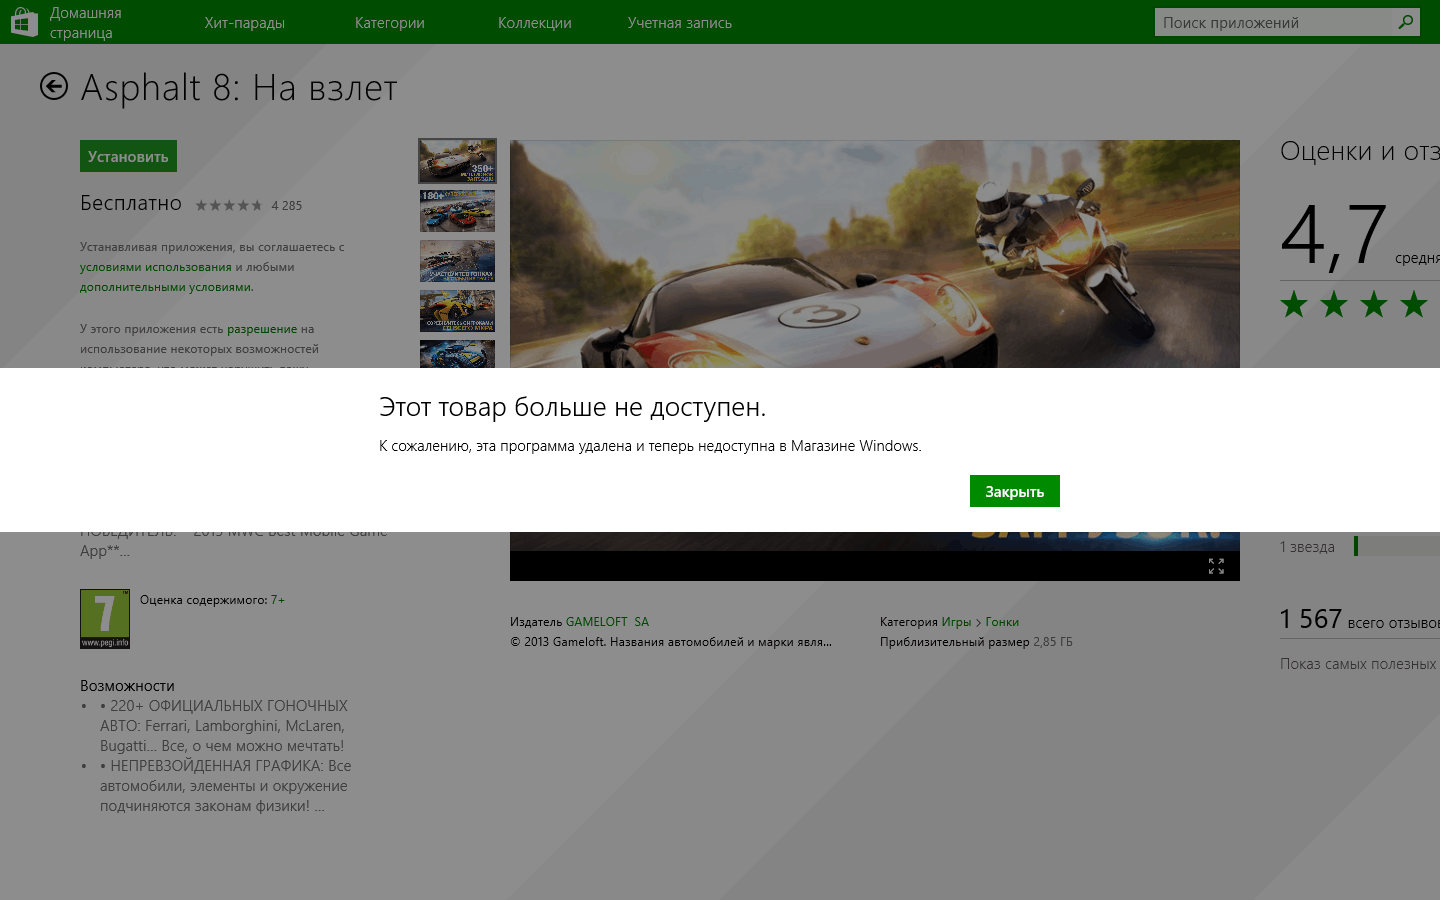Select the 190+ cars screenshot thumbnail
1440x900 pixels.
point(457,211)
